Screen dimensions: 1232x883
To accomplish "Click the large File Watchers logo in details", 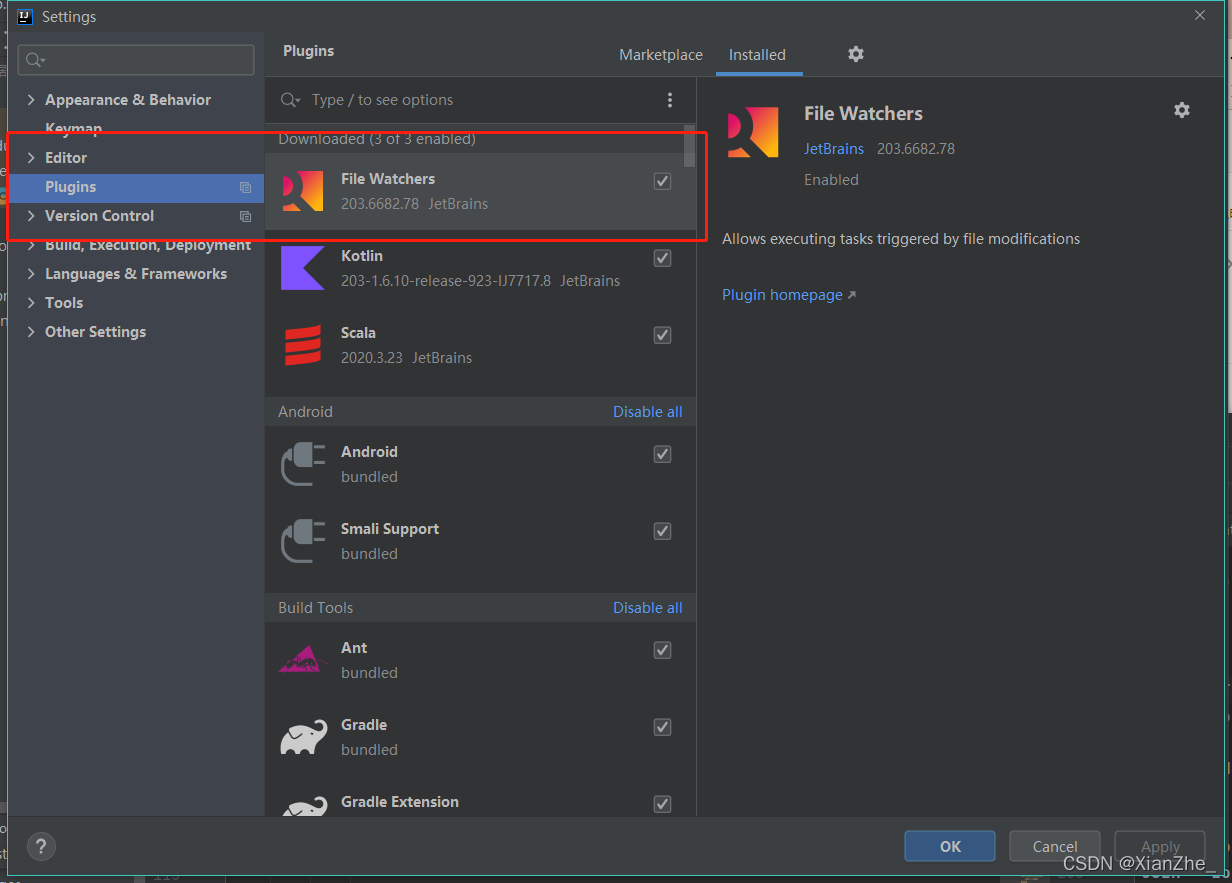I will click(x=752, y=132).
